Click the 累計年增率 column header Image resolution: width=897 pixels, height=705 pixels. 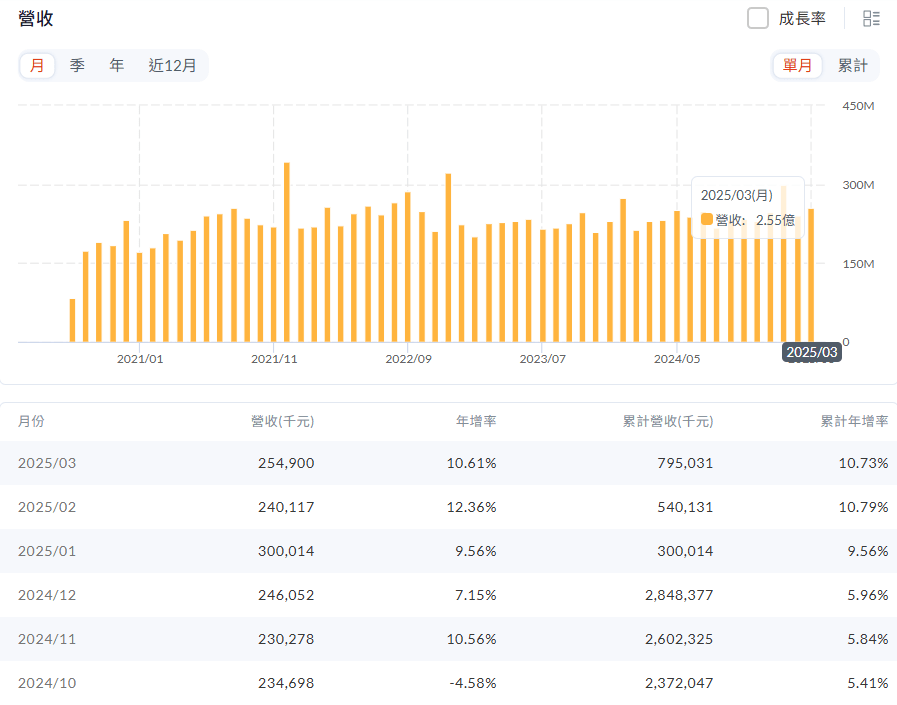coord(854,421)
